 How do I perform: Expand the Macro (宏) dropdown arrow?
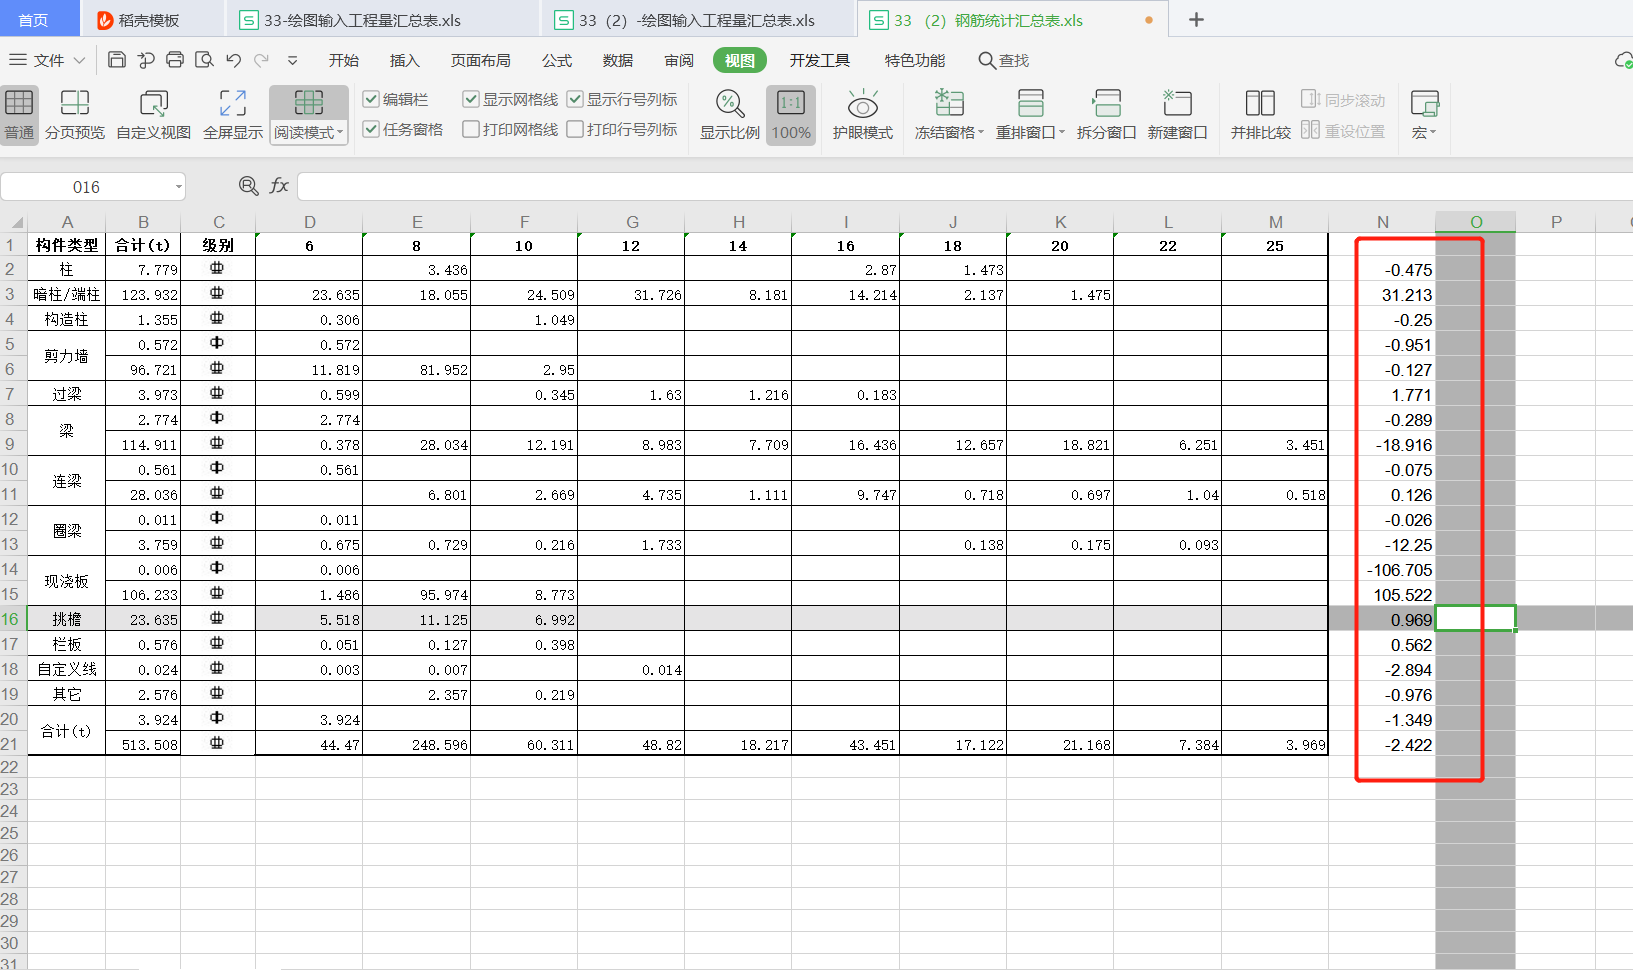[1433, 133]
